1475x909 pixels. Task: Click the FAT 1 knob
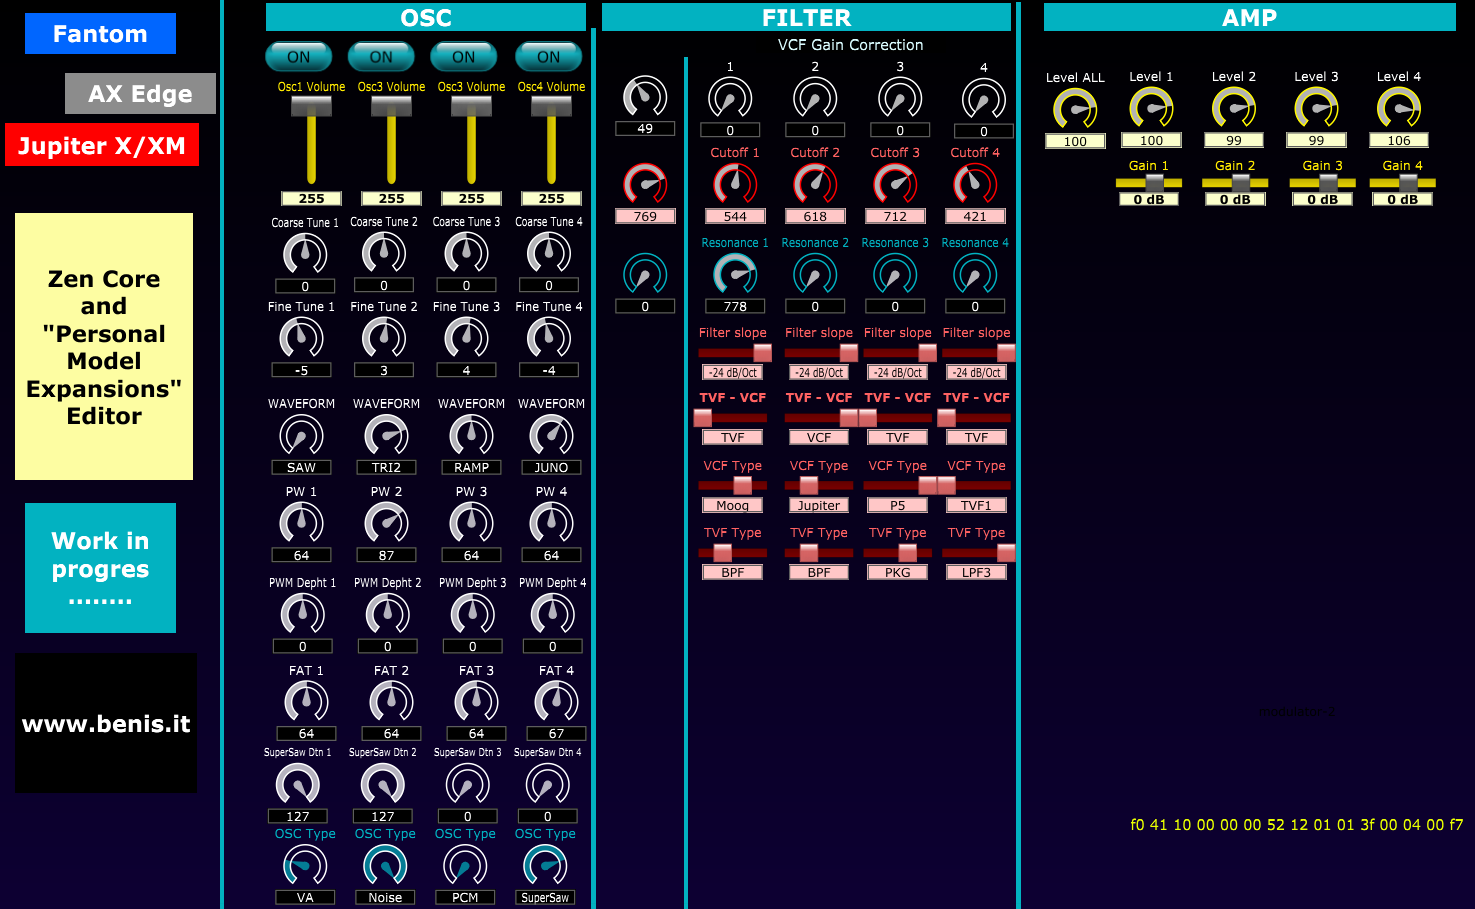pos(306,701)
